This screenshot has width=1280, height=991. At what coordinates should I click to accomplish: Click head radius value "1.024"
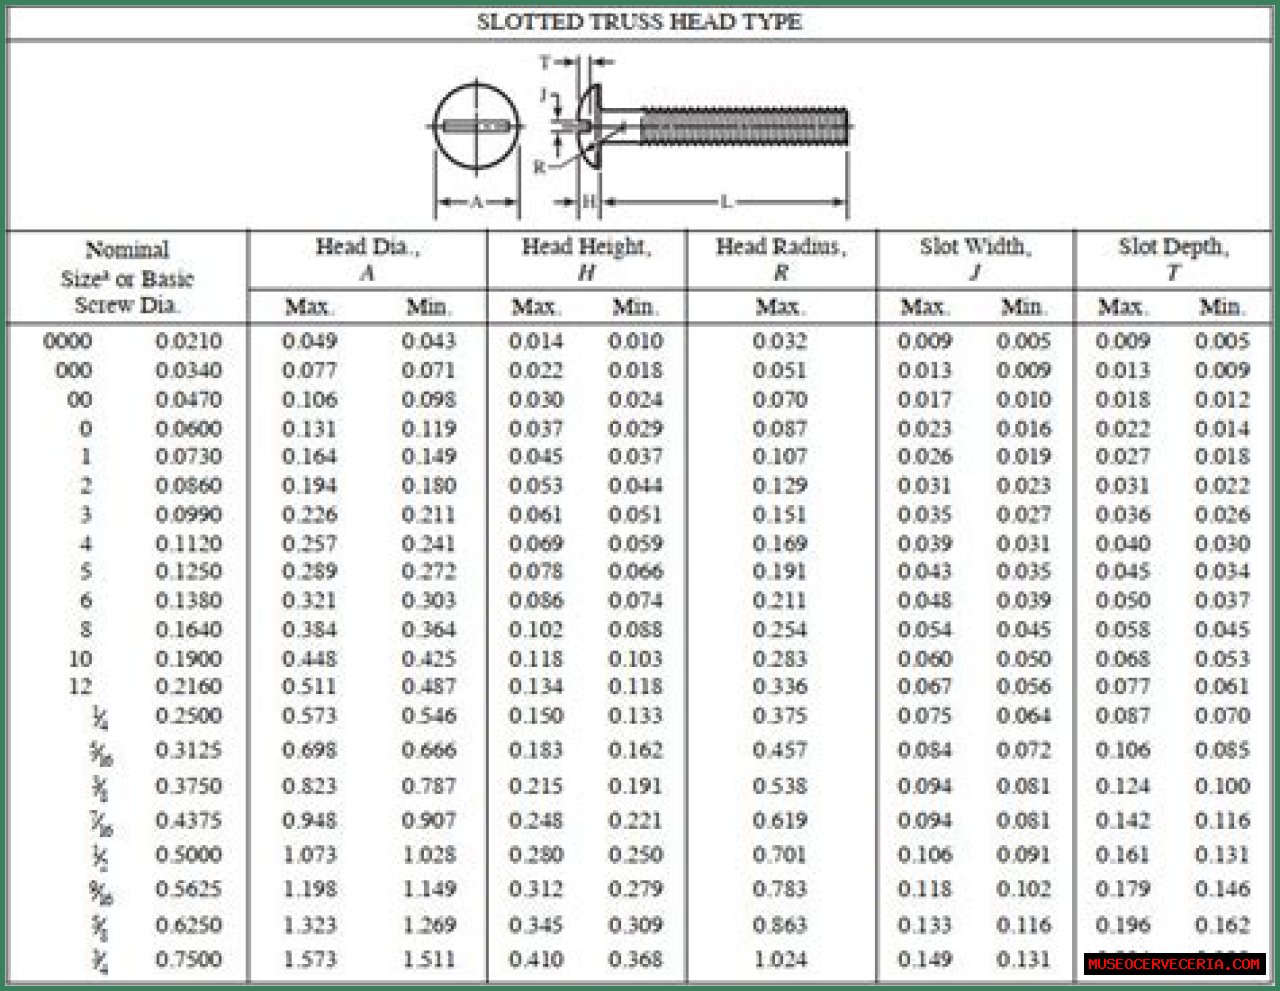(780, 960)
